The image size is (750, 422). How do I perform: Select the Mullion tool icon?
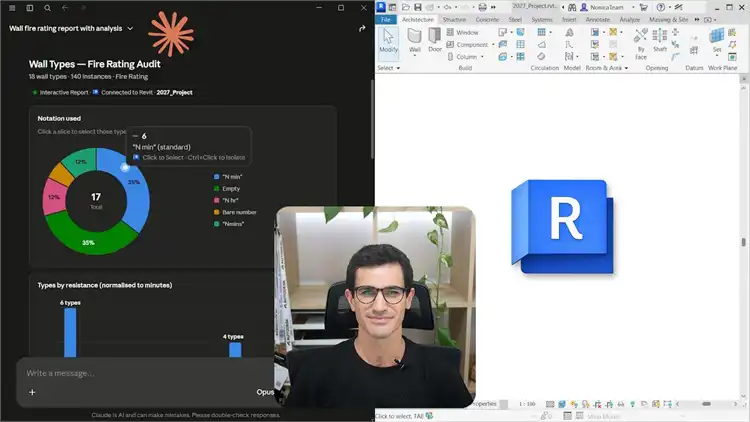click(x=520, y=56)
